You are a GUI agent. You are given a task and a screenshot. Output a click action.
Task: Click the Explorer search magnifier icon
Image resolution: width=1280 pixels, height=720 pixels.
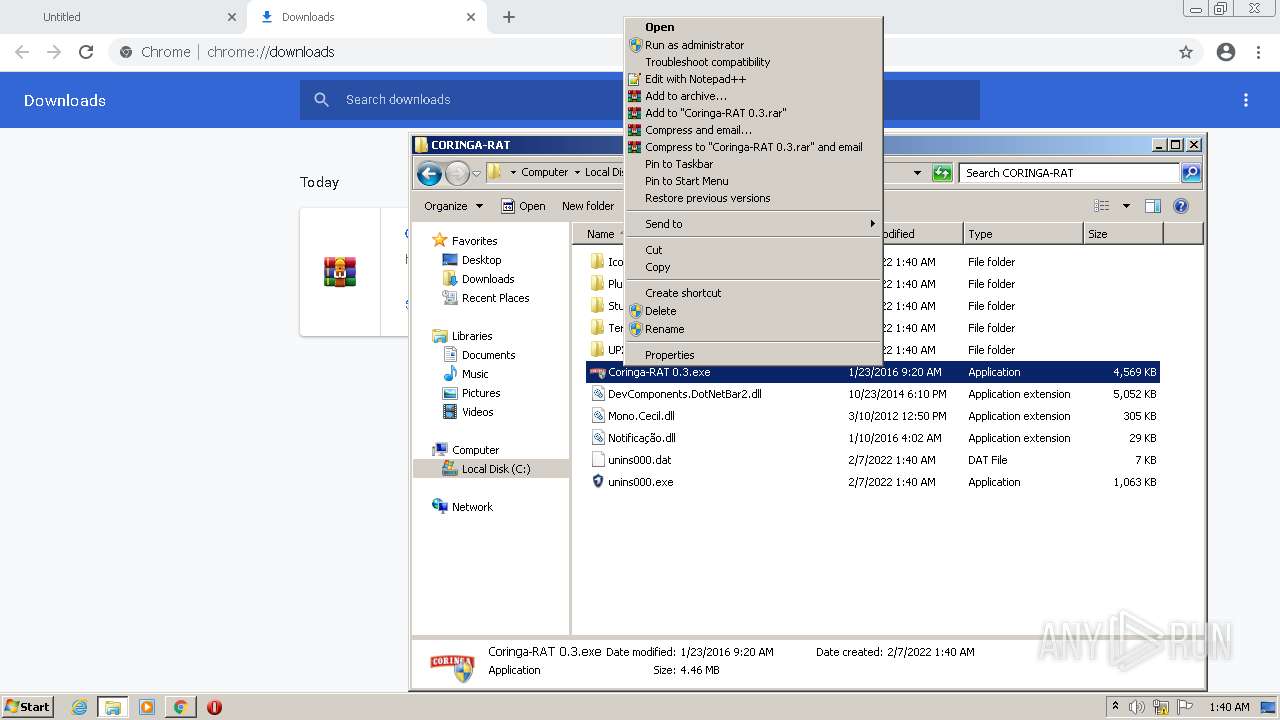pyautogui.click(x=1191, y=173)
